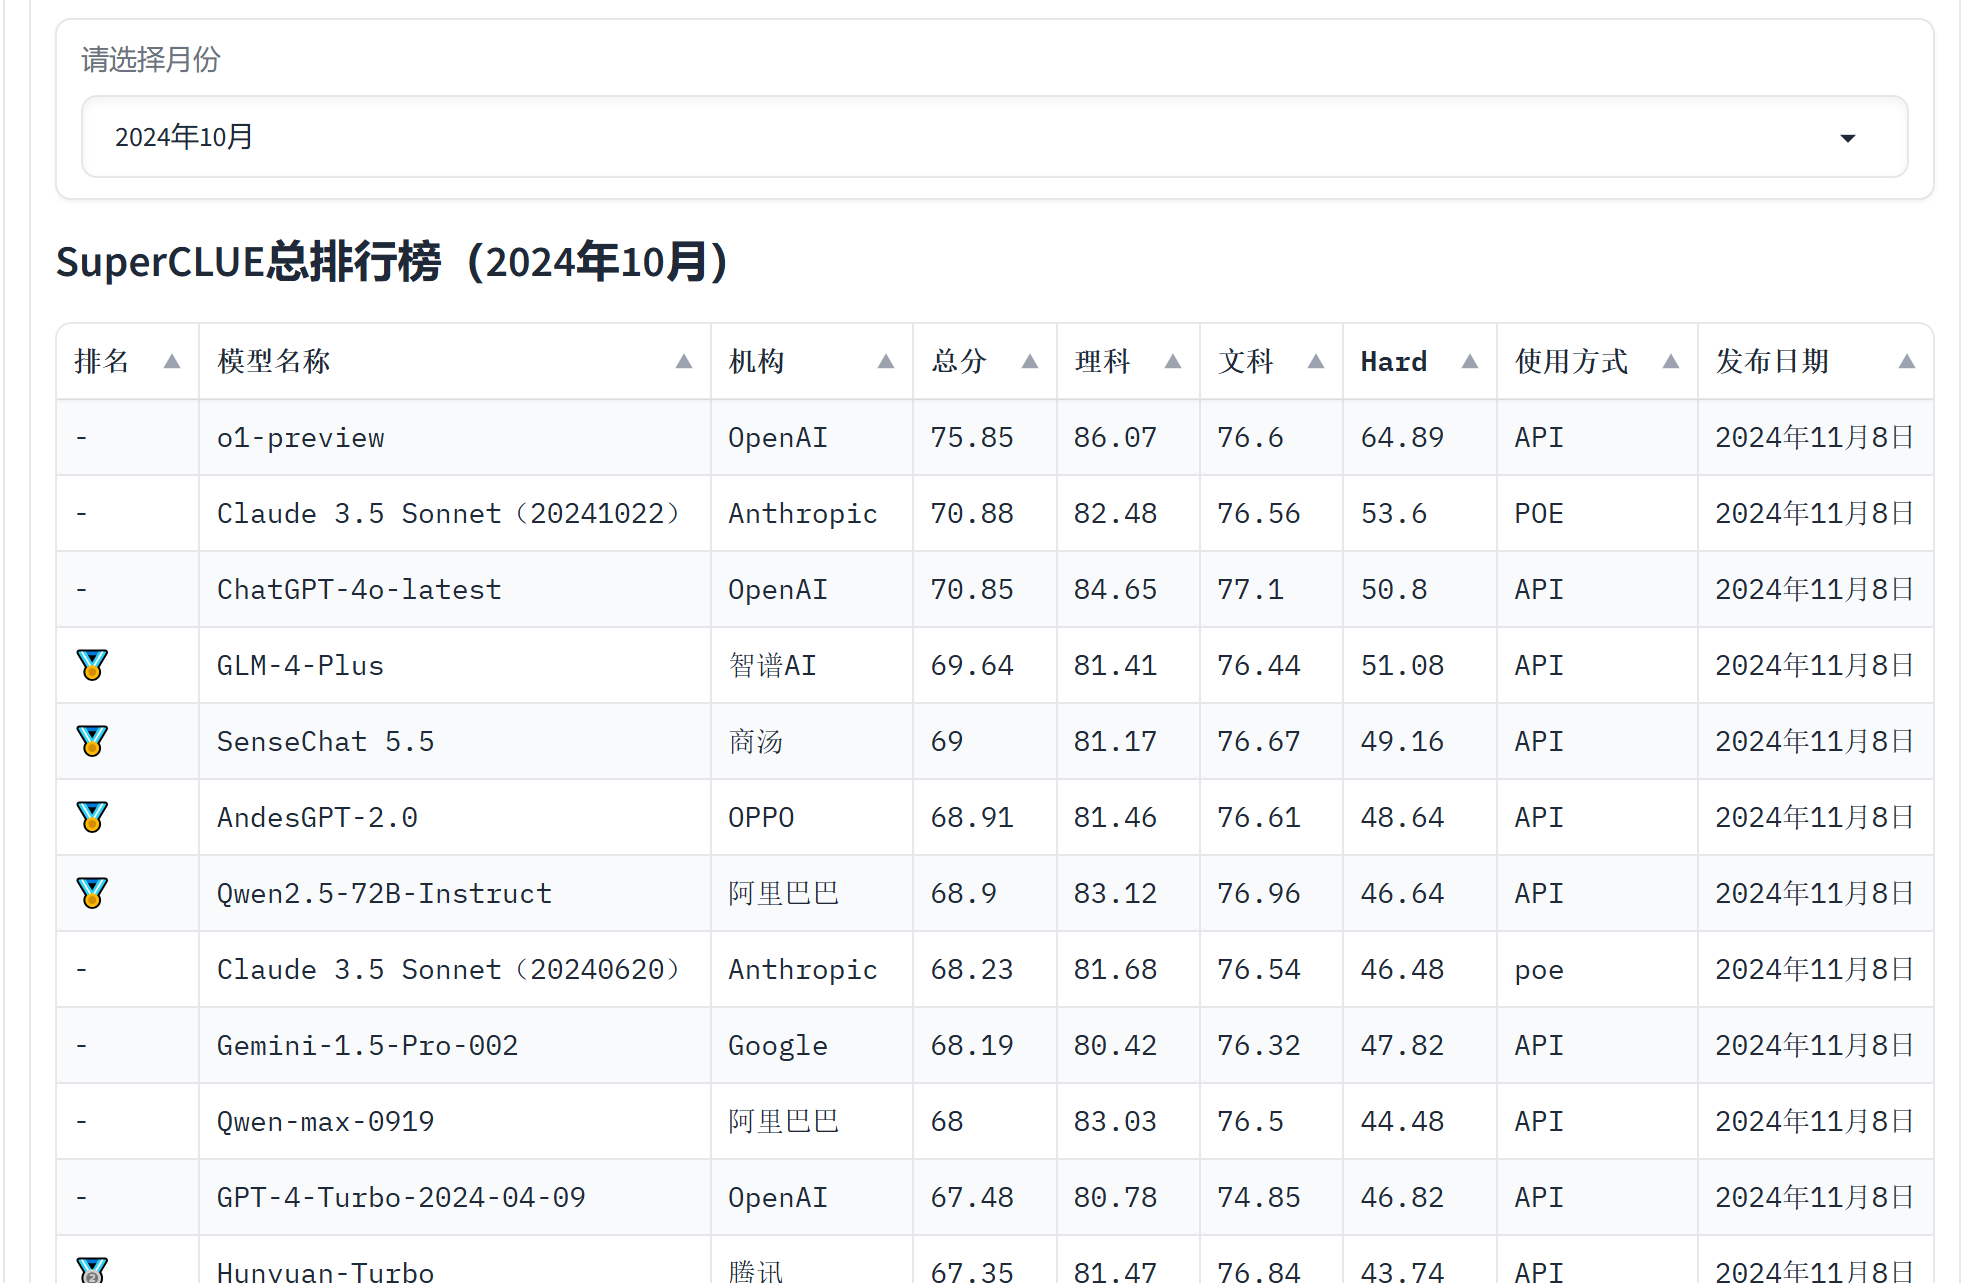The width and height of the screenshot is (1967, 1283).
Task: Click the Gemini-1.5-Pro-002 row name
Action: [367, 1046]
